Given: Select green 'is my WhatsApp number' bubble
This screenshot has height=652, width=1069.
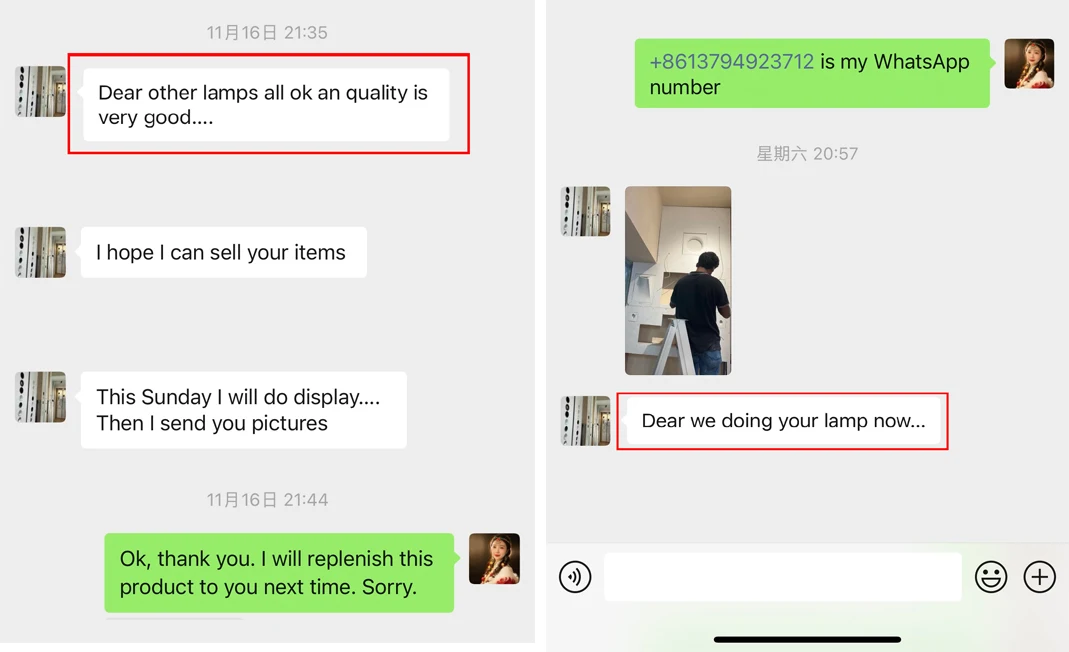Looking at the screenshot, I should click(812, 73).
